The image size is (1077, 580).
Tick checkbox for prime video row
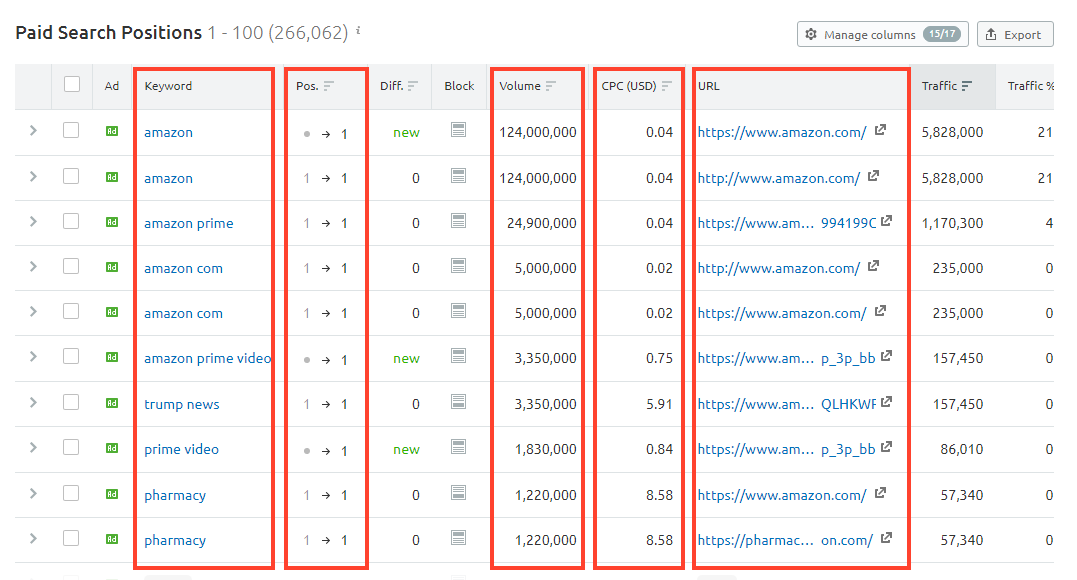tap(71, 447)
